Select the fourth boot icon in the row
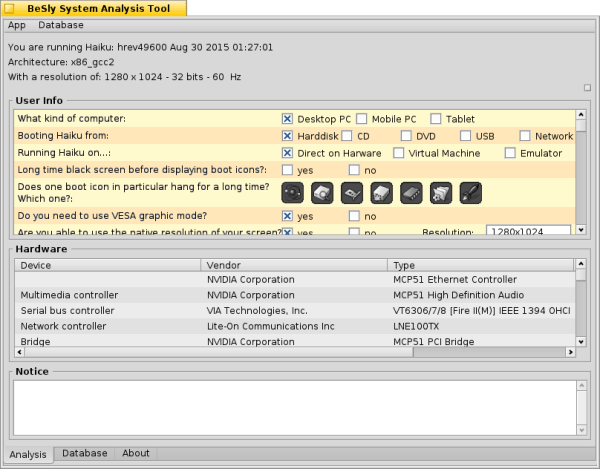The width and height of the screenshot is (600, 469). point(382,193)
